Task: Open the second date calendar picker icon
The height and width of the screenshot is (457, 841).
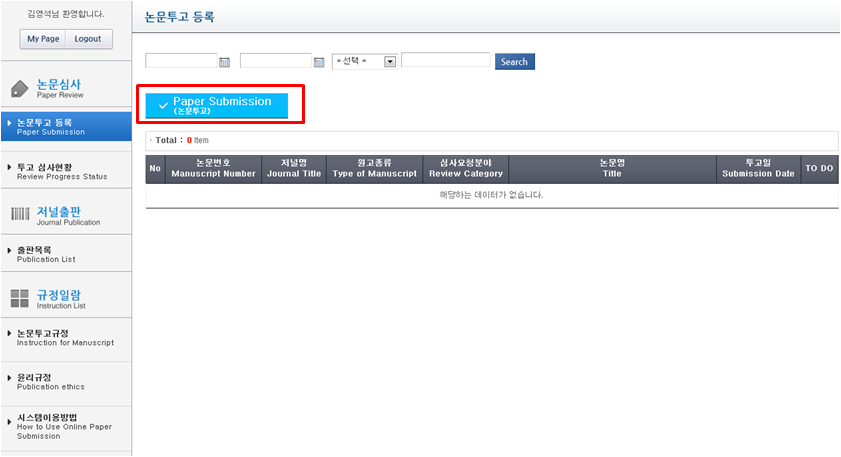Action: (x=319, y=62)
